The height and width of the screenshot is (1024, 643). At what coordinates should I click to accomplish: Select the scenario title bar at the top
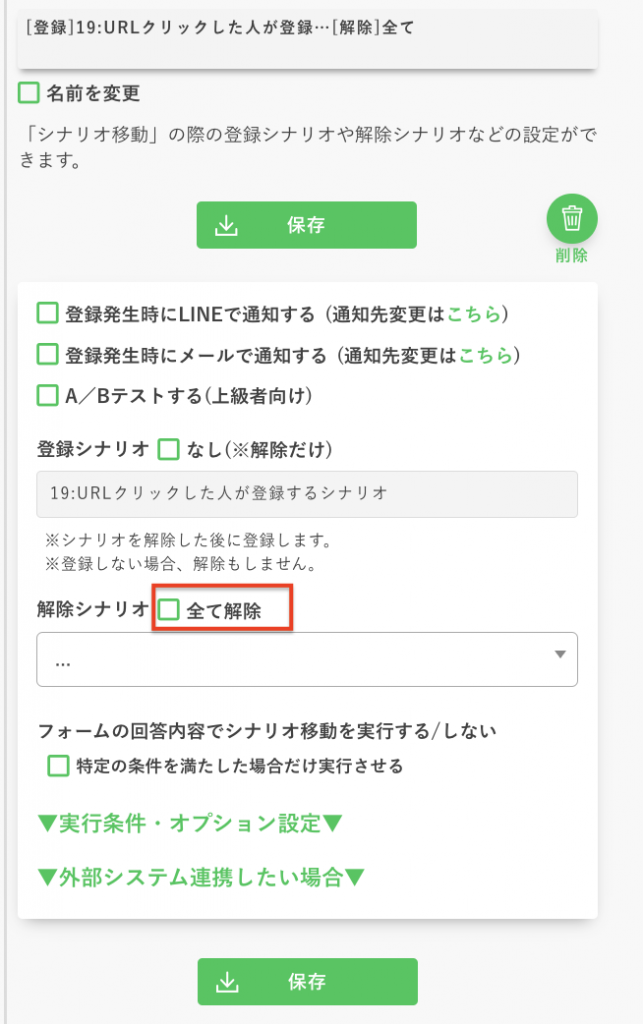pyautogui.click(x=306, y=31)
